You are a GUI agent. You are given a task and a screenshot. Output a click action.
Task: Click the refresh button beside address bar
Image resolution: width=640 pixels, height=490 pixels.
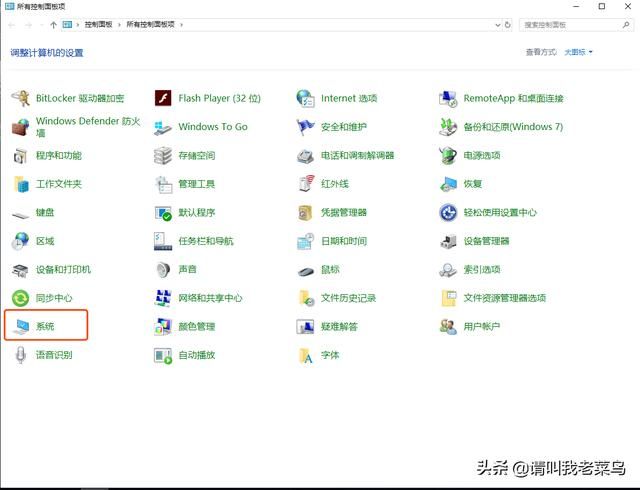507,25
